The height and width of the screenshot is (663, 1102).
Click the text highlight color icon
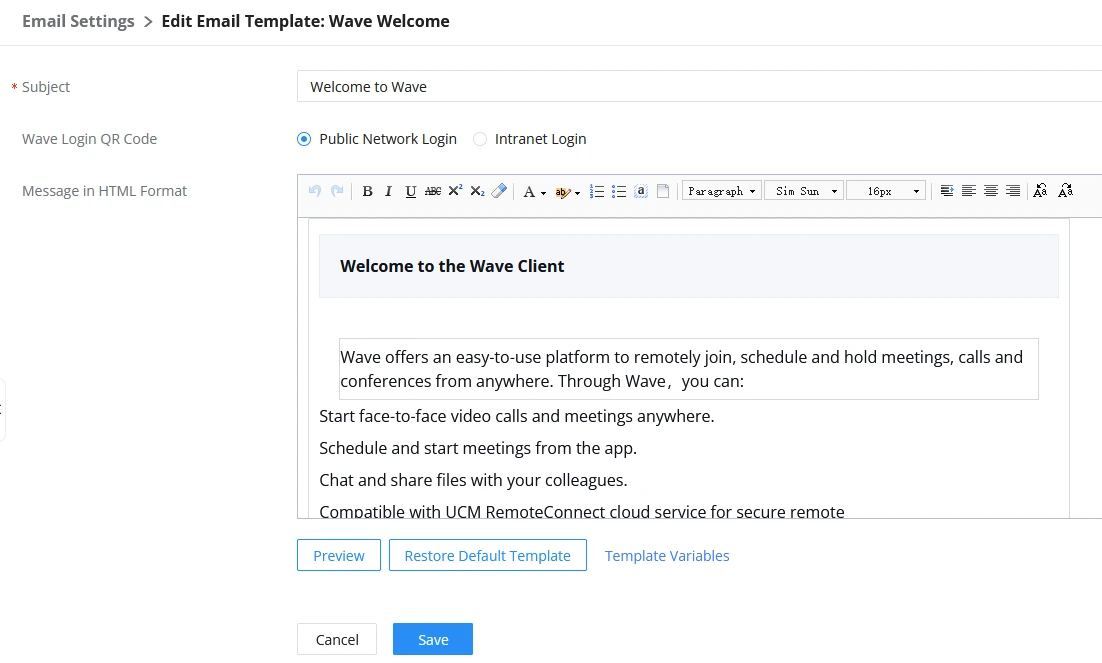[x=562, y=192]
